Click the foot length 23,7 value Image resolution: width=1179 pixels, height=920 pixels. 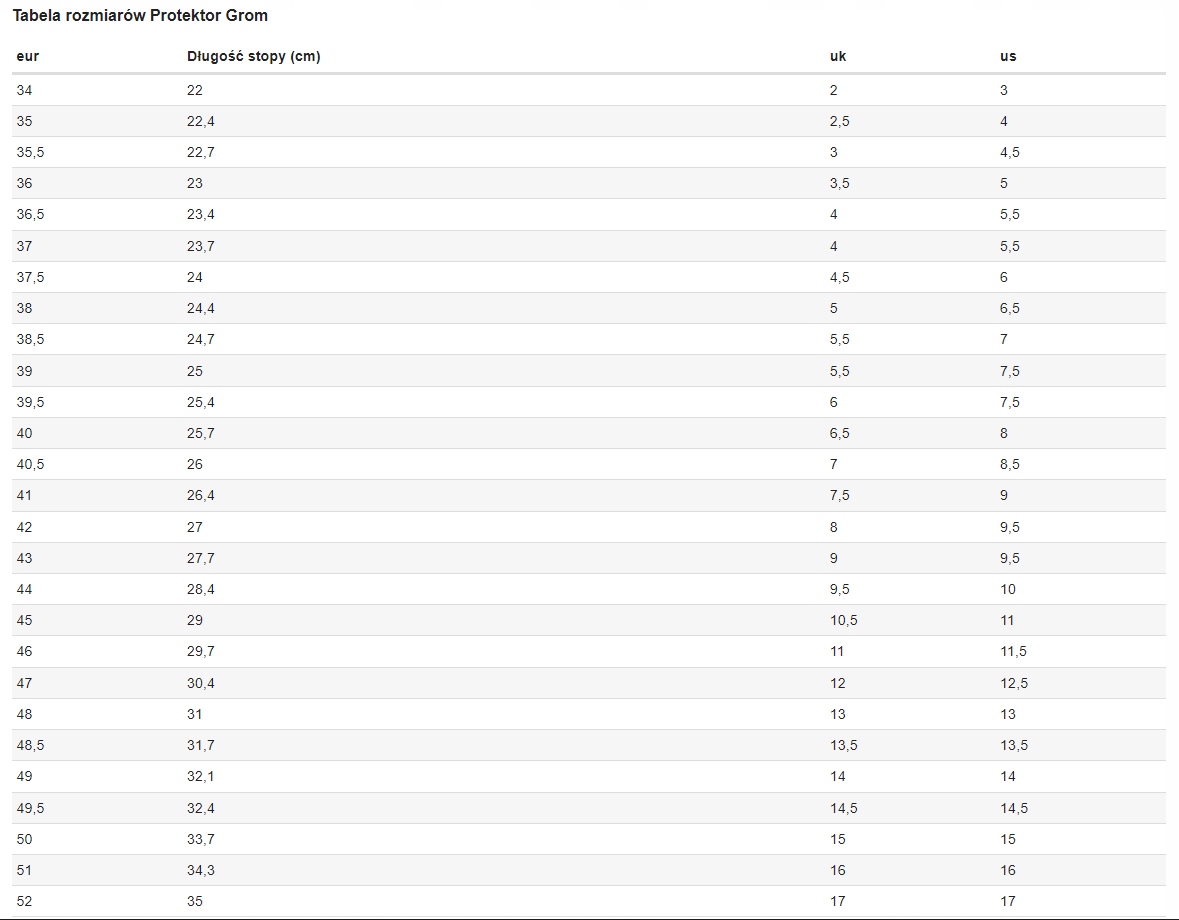(x=200, y=246)
